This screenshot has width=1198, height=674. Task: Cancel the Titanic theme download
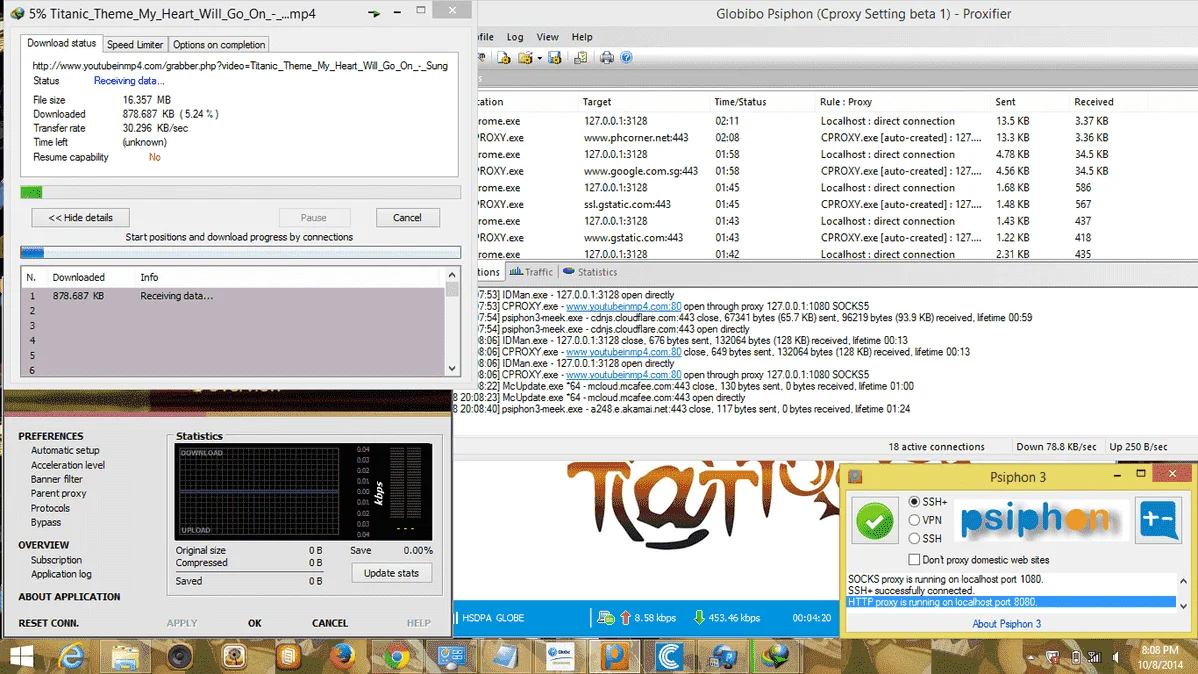coord(407,218)
